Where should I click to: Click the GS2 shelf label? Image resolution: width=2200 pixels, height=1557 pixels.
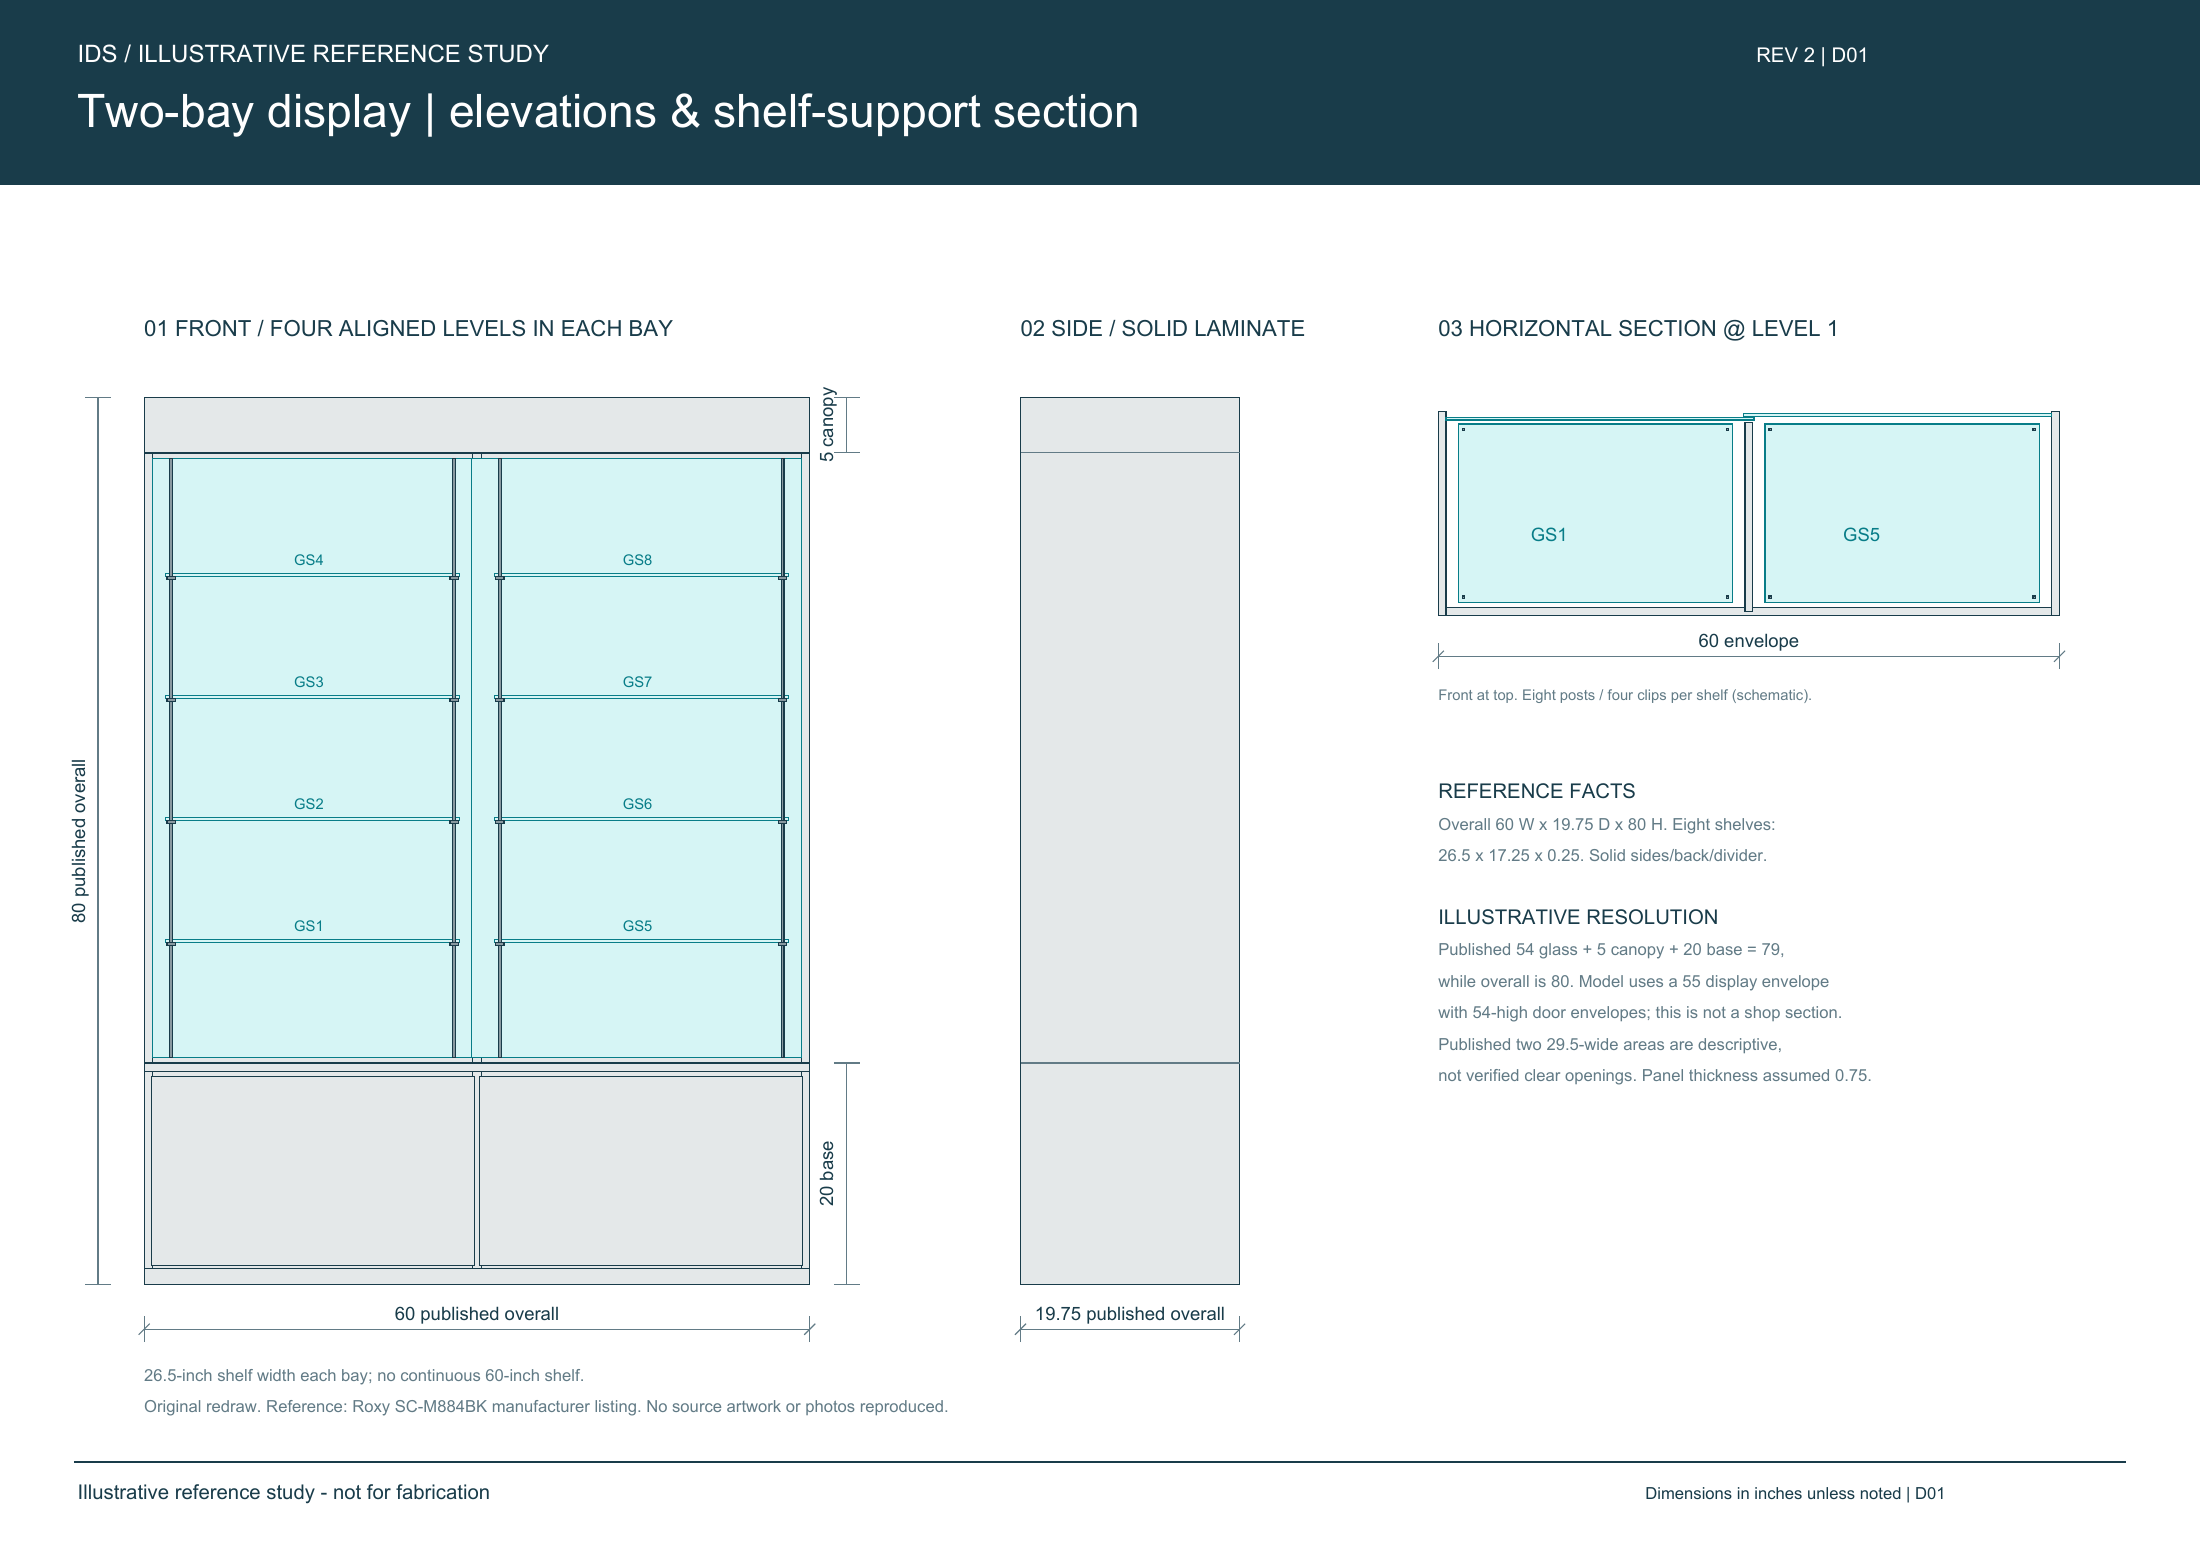(x=308, y=804)
